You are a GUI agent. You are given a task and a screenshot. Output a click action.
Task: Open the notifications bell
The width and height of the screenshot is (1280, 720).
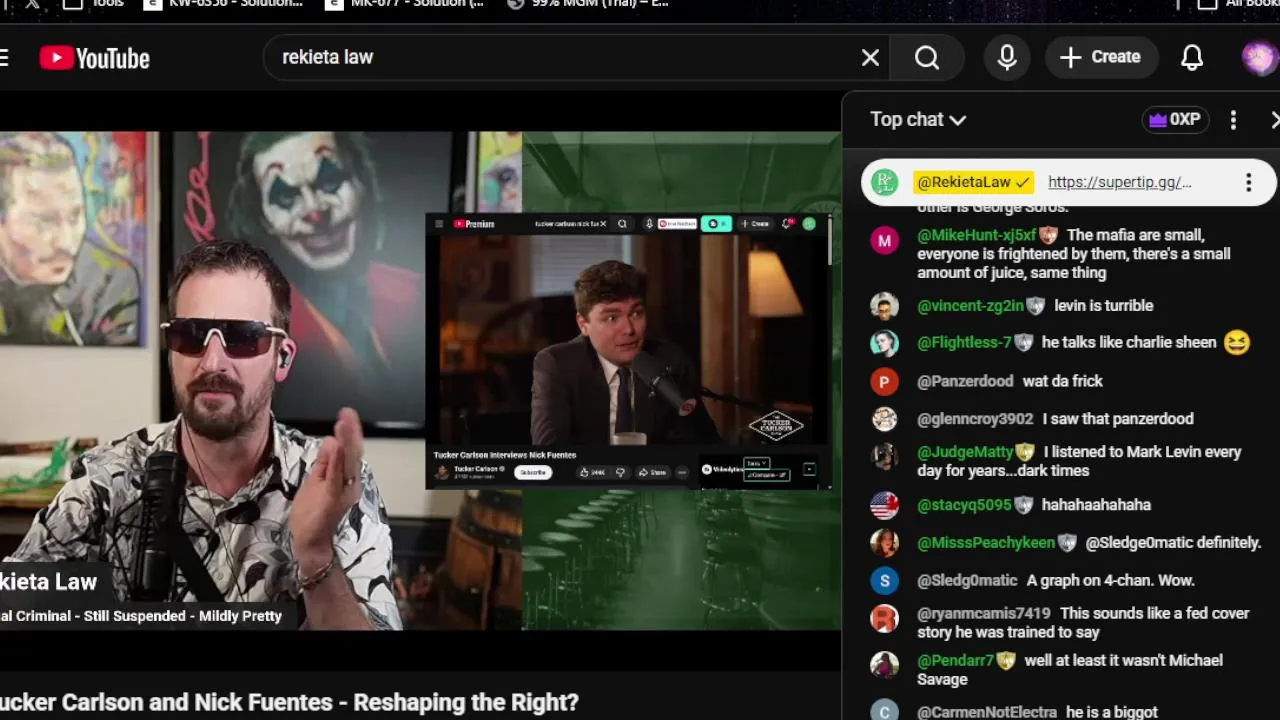(x=1192, y=57)
